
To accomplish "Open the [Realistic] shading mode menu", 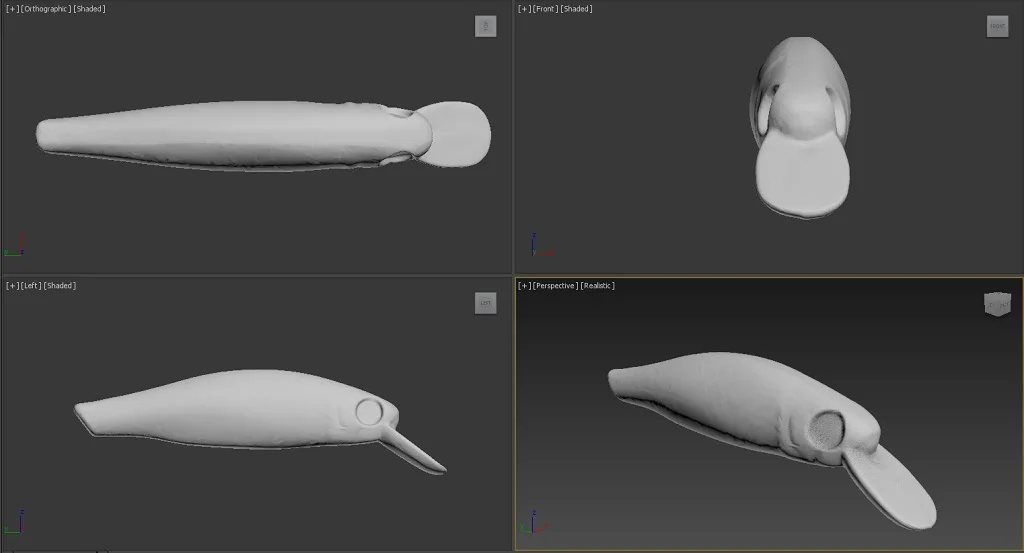I will pyautogui.click(x=598, y=286).
